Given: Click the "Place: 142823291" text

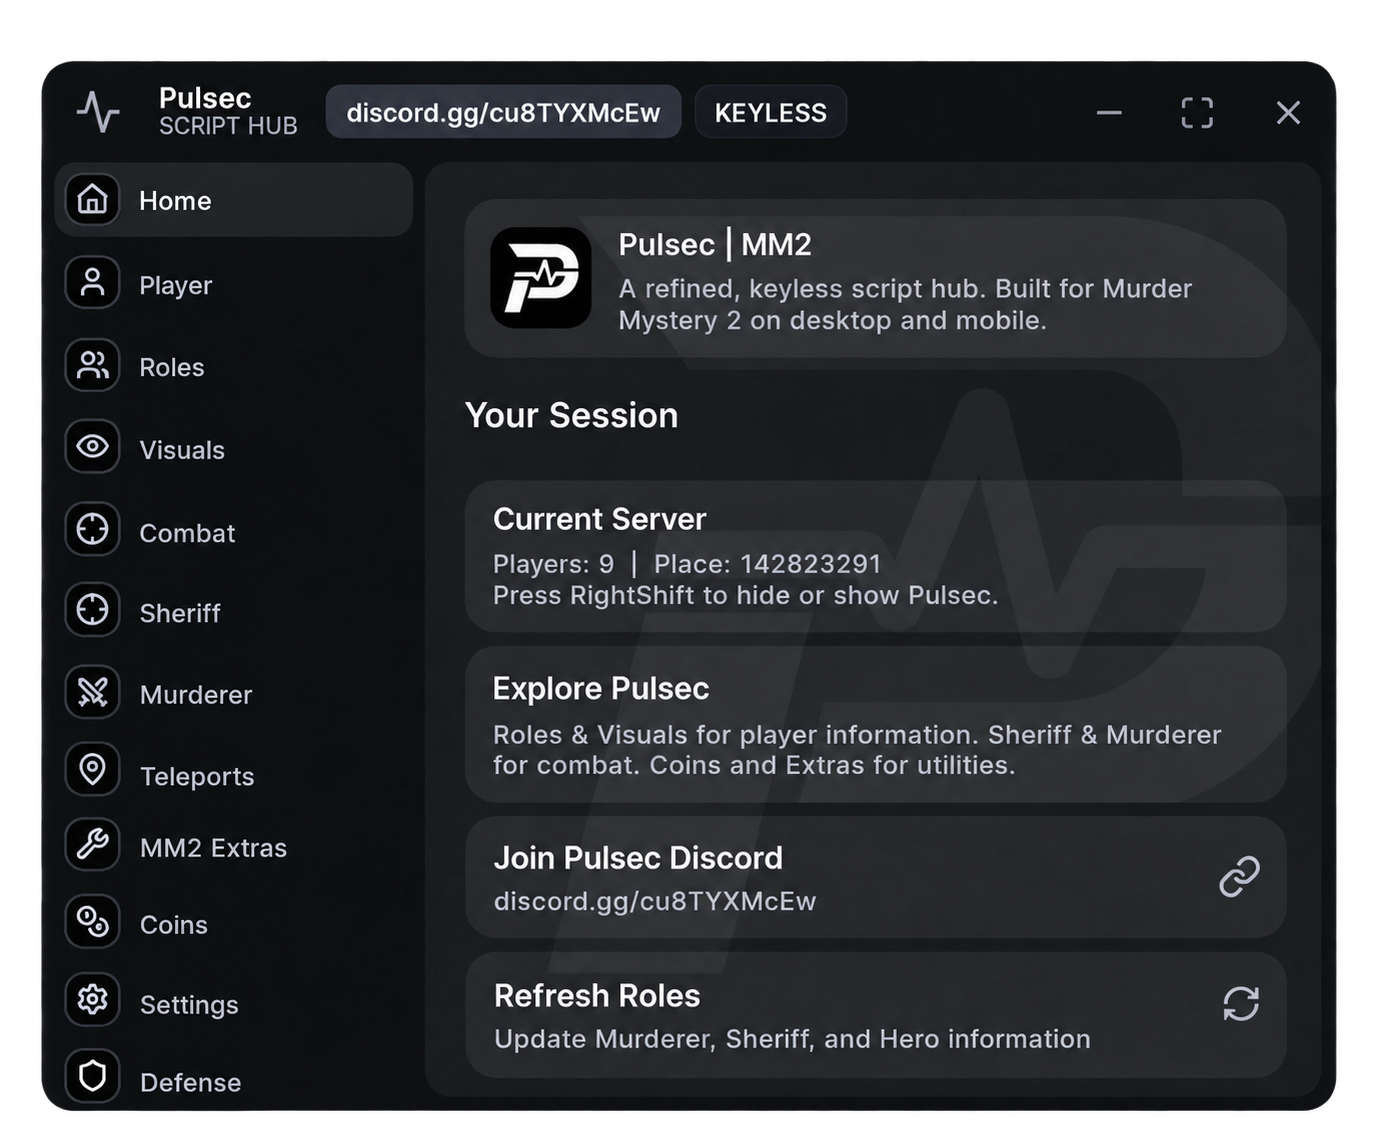Looking at the screenshot, I should (x=767, y=564).
